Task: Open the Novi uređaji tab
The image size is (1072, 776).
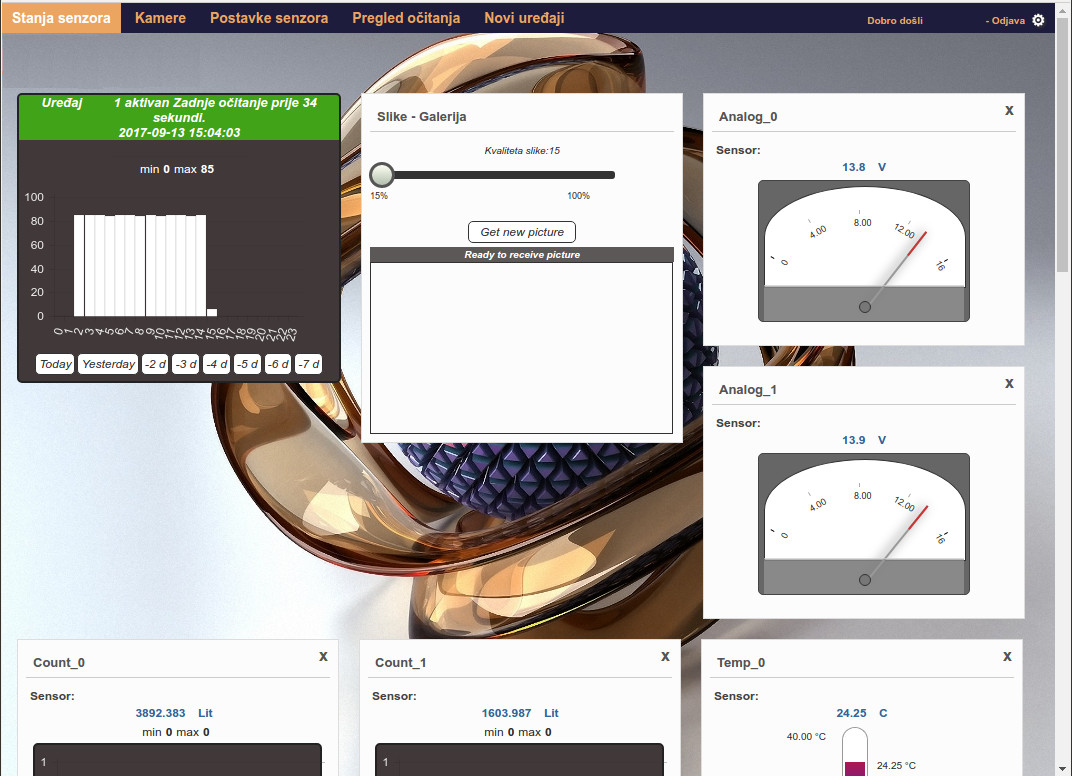Action: [x=524, y=18]
